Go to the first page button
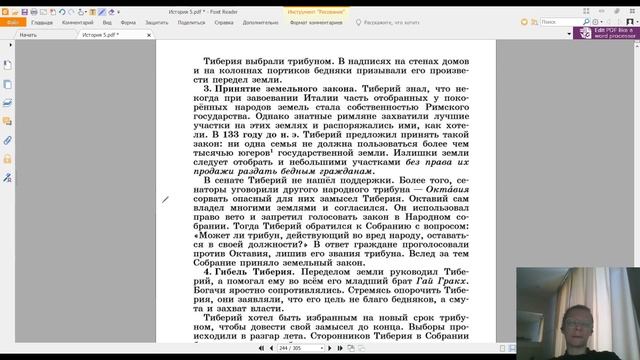 point(261,348)
